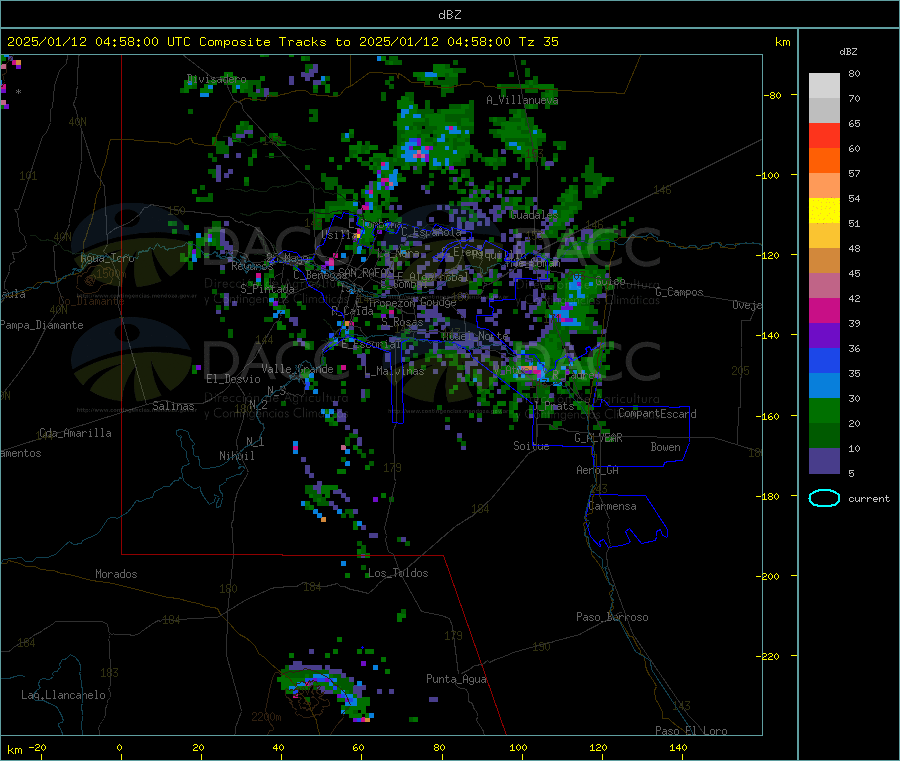Click the 'El_Desvio' map label

pos(233,379)
